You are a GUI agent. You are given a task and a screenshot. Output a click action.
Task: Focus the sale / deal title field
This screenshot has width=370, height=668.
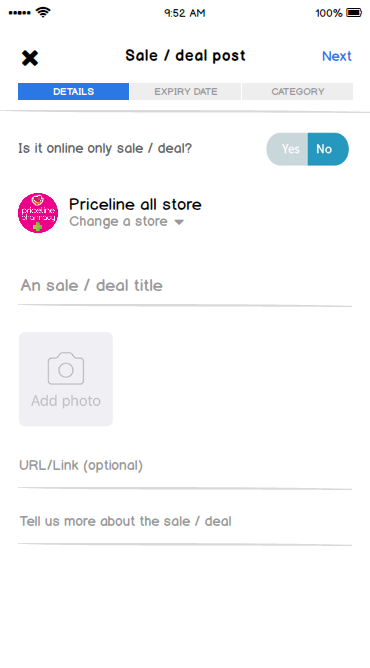pos(185,286)
